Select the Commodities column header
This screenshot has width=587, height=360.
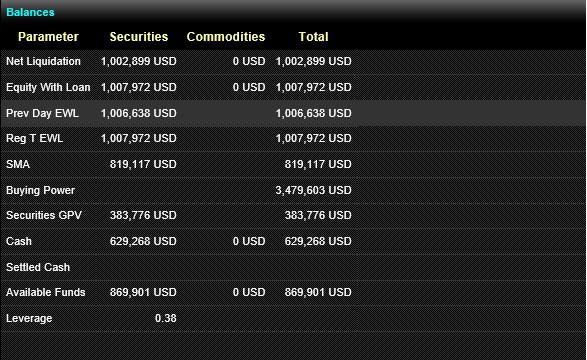click(x=226, y=37)
